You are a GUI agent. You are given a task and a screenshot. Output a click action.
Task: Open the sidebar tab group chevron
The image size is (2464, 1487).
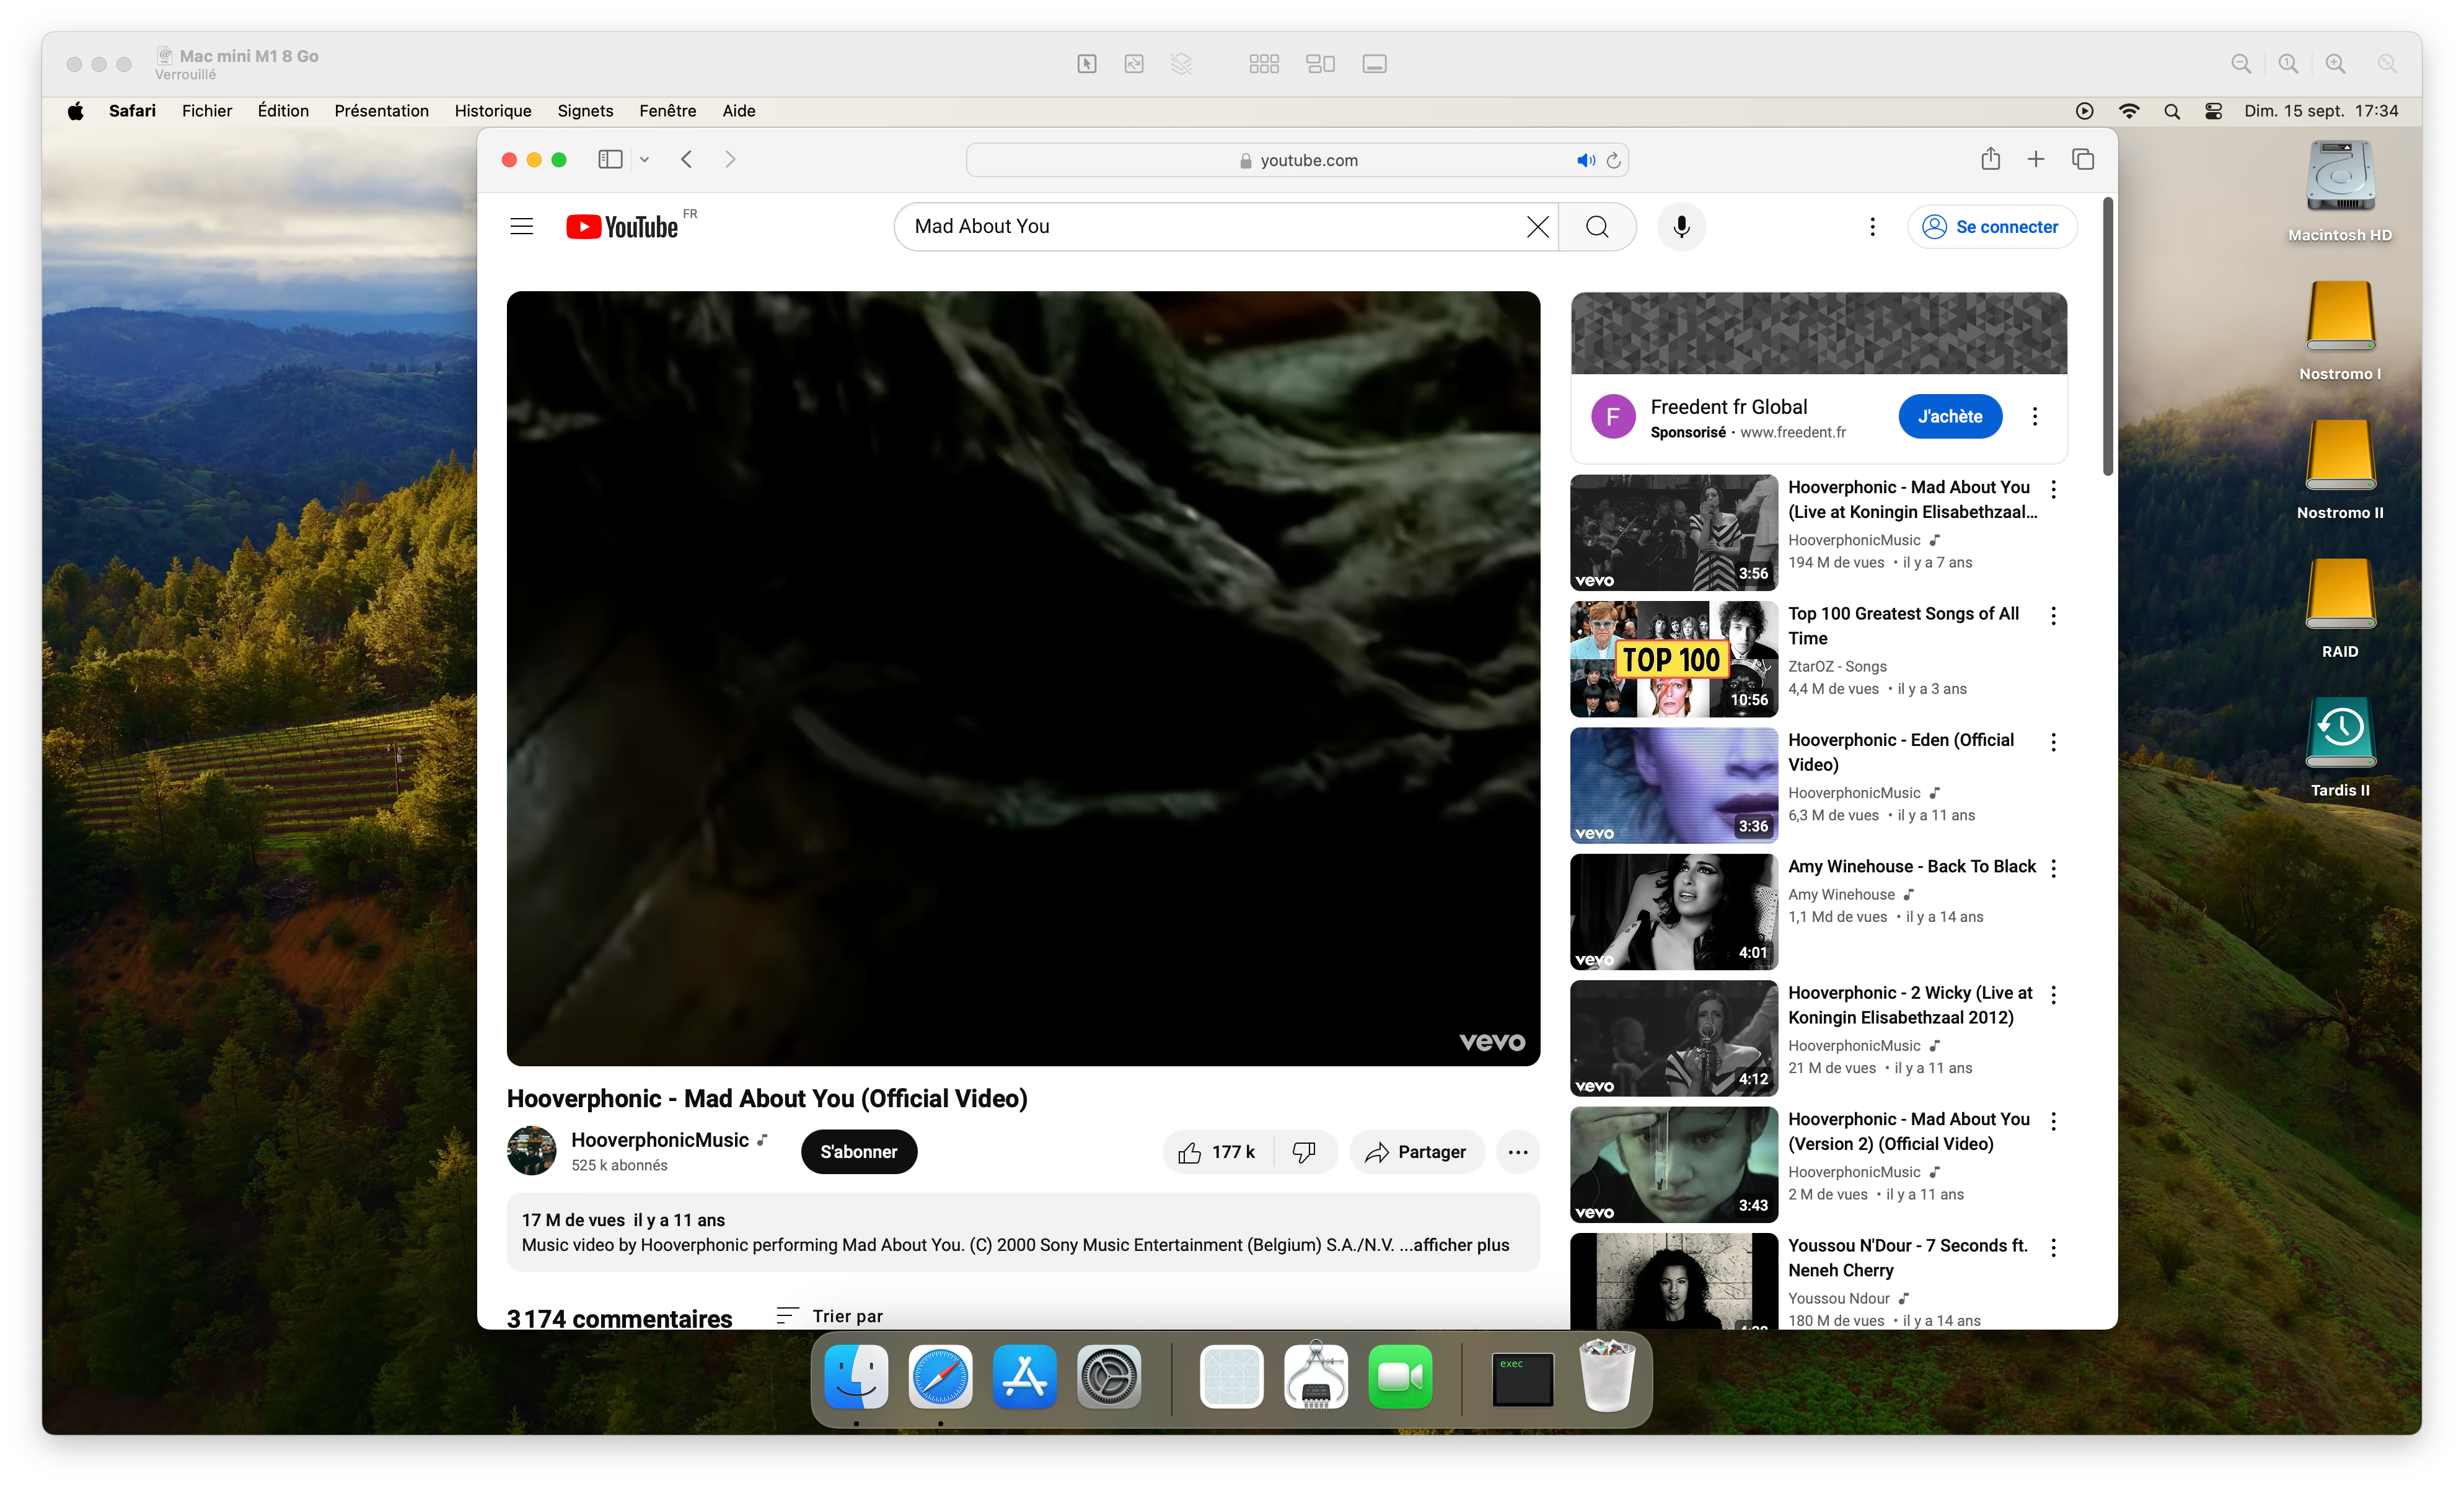pos(645,160)
